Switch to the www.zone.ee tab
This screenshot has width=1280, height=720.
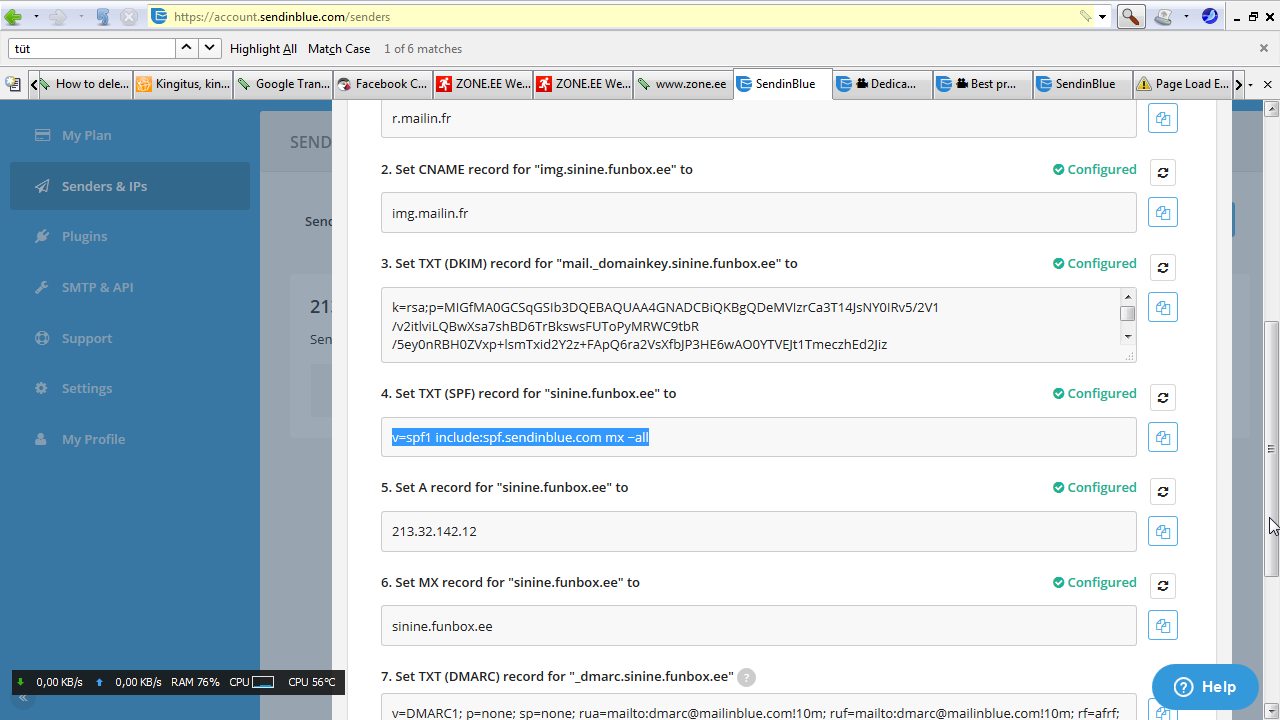[683, 84]
